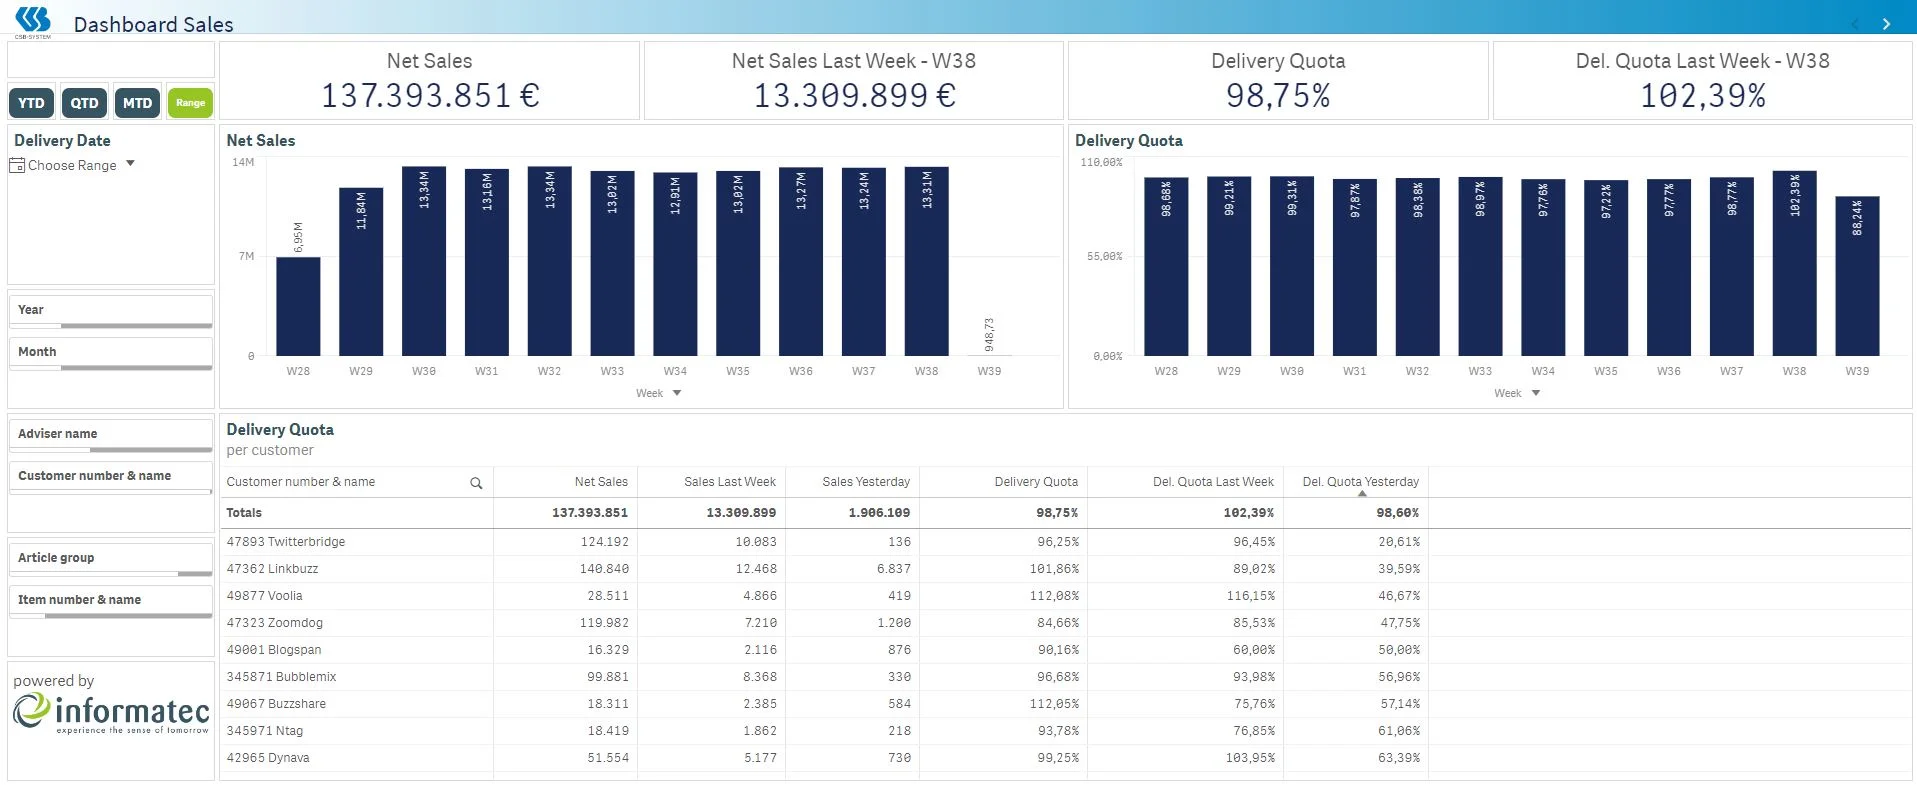
Task: Open the Adviser name filter
Action: click(110, 434)
